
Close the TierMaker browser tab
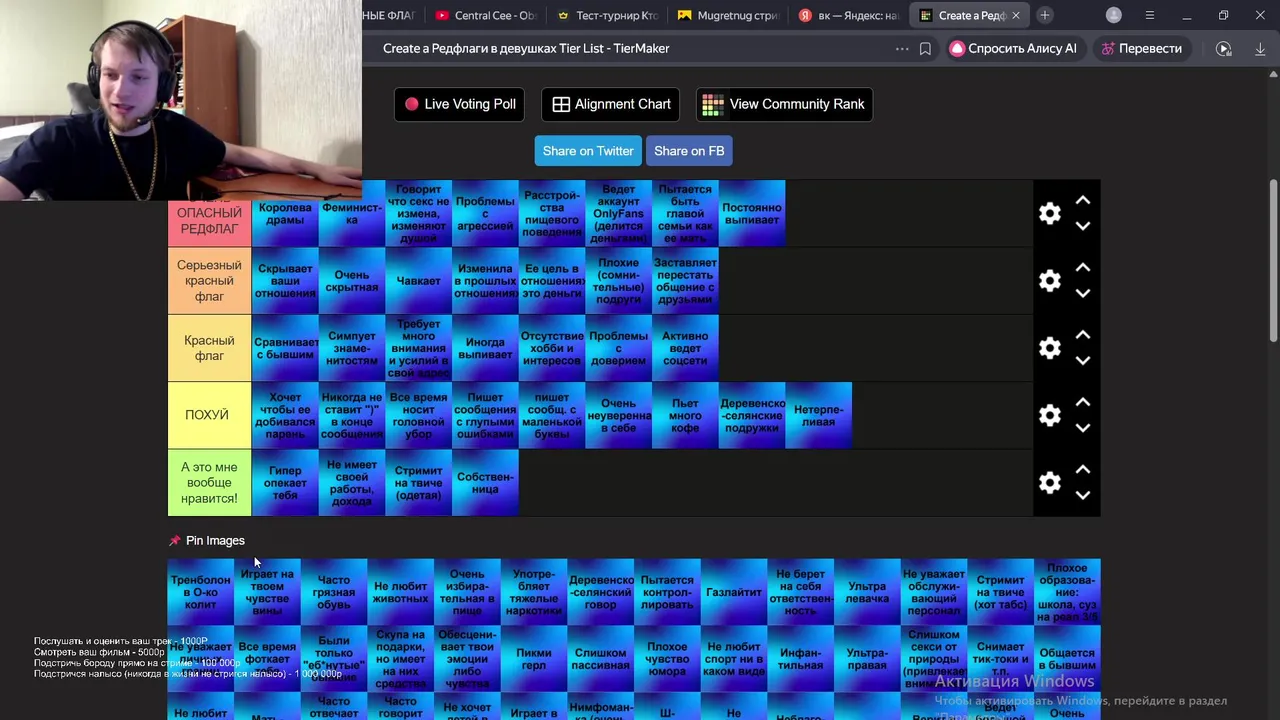pos(1016,15)
